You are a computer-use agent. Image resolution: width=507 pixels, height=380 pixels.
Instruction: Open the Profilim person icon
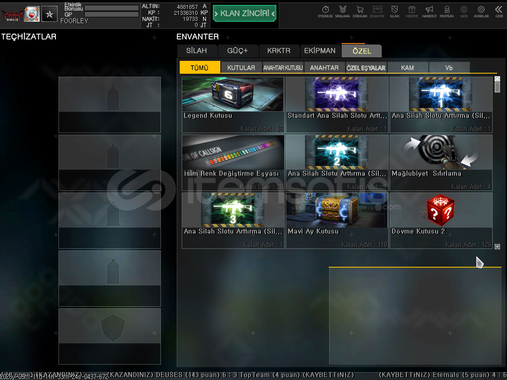pos(447,11)
